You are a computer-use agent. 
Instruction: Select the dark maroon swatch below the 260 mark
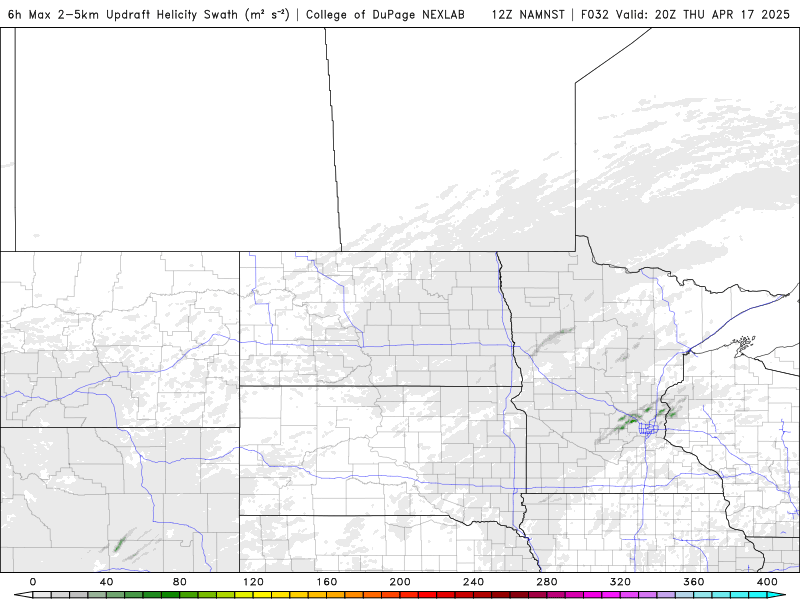tap(519, 595)
